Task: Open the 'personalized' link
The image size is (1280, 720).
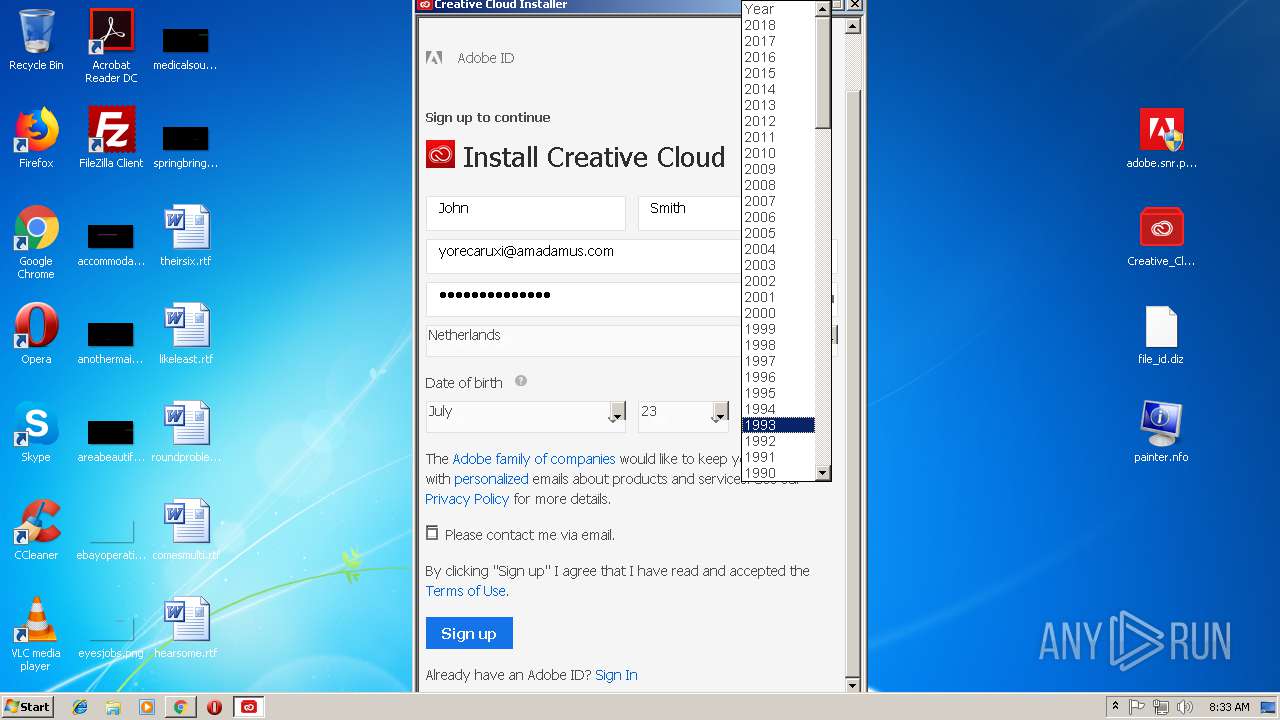Action: click(491, 479)
